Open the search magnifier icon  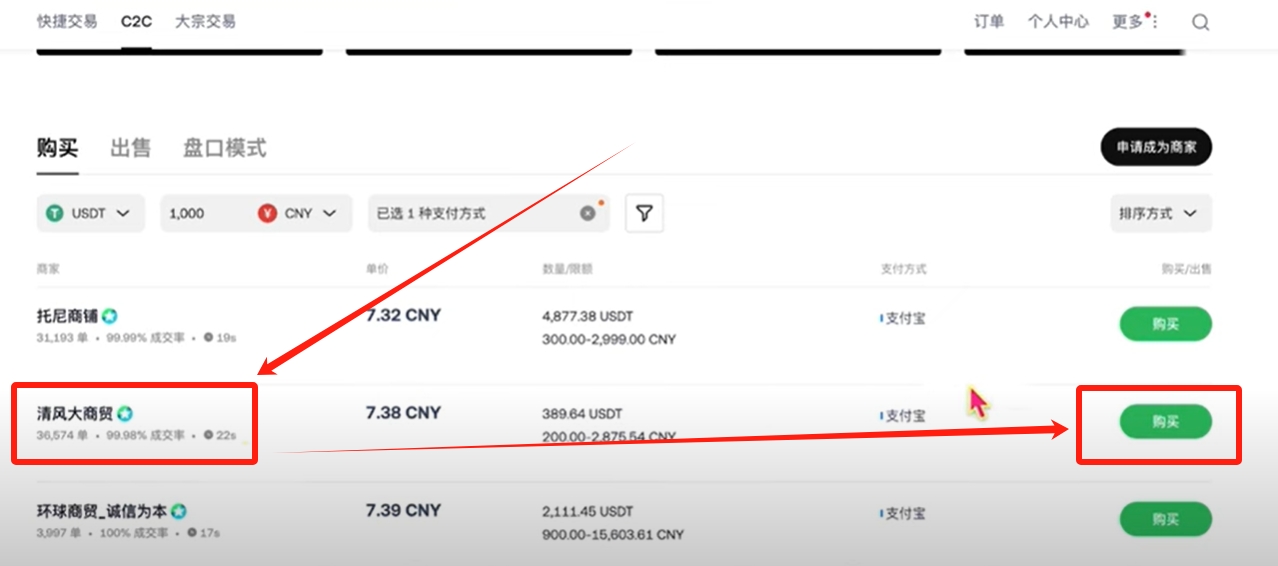1200,23
